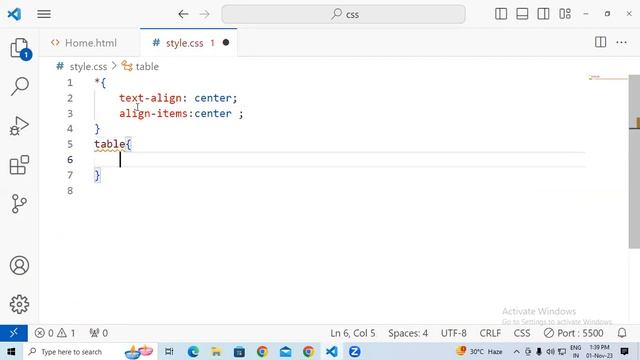Toggle bottom panel layout icon

522,14
